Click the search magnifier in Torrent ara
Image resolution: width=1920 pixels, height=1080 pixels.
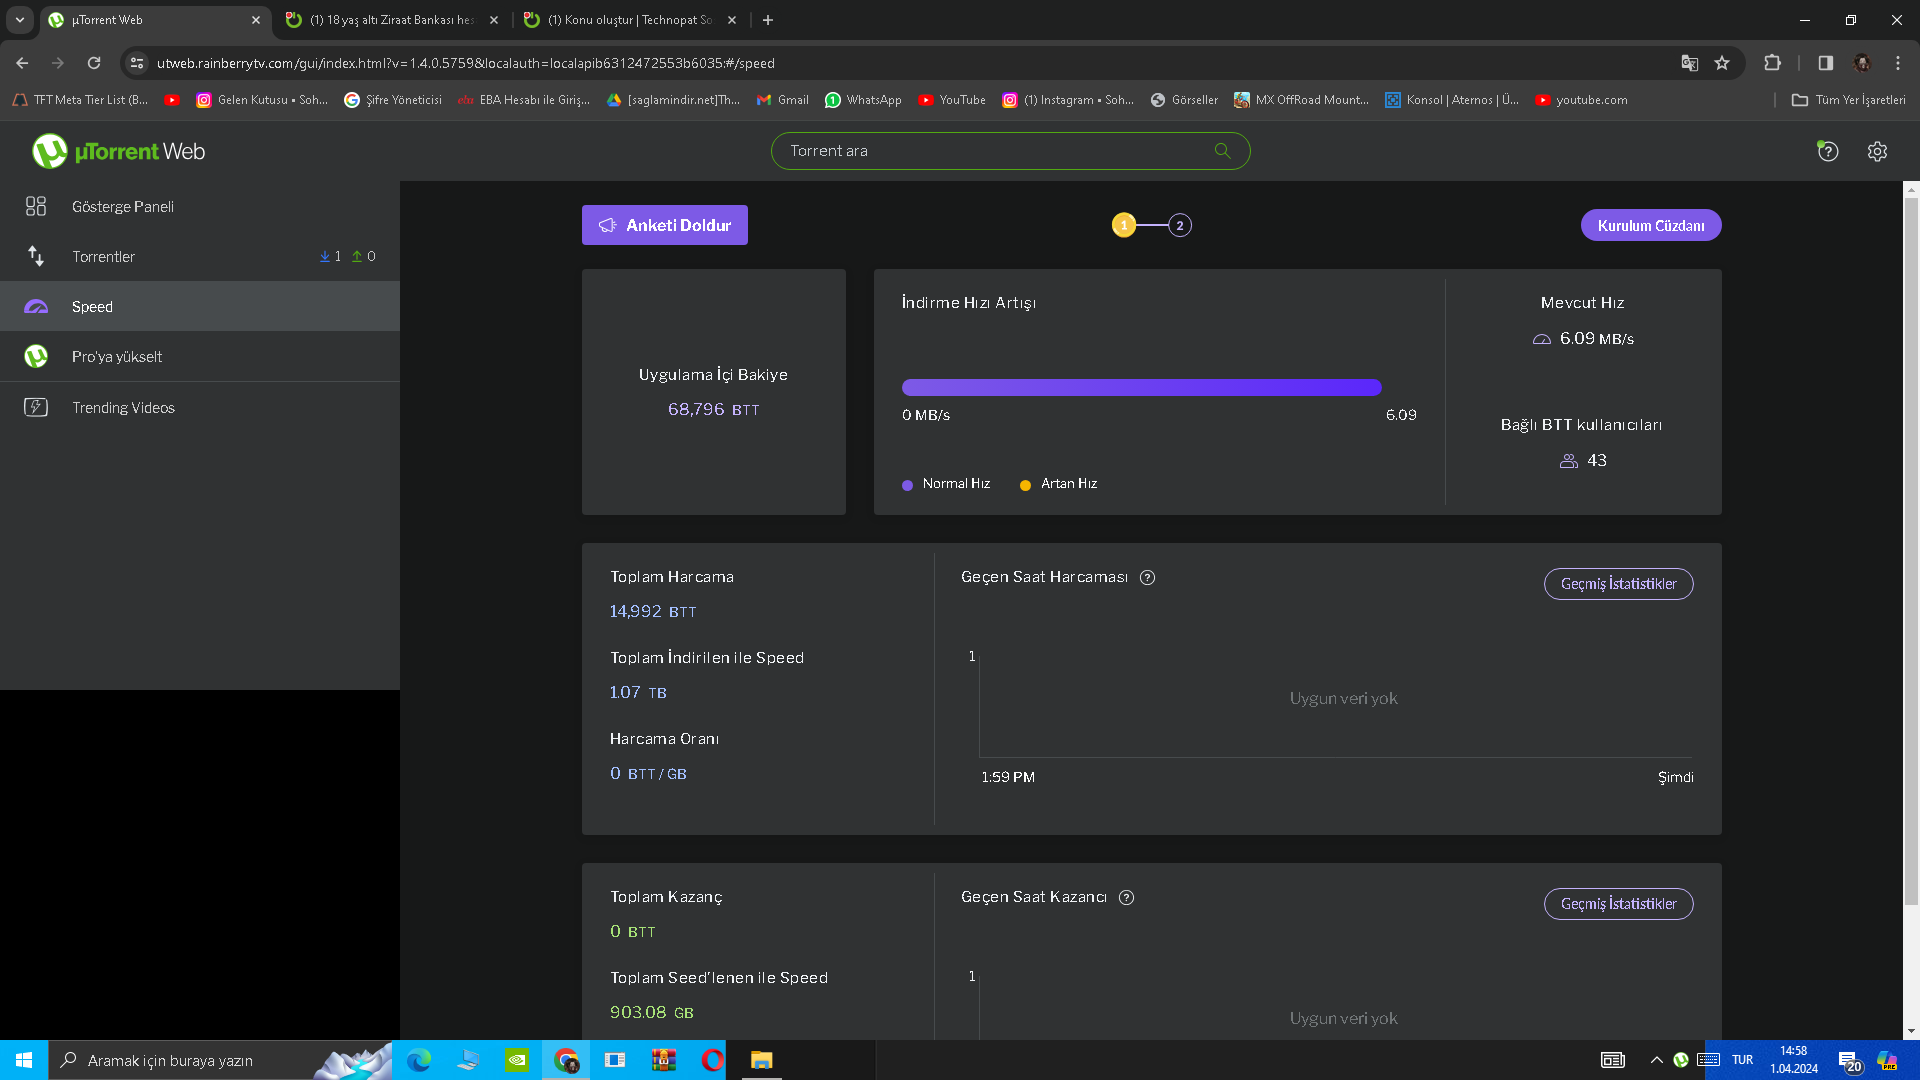(1222, 151)
